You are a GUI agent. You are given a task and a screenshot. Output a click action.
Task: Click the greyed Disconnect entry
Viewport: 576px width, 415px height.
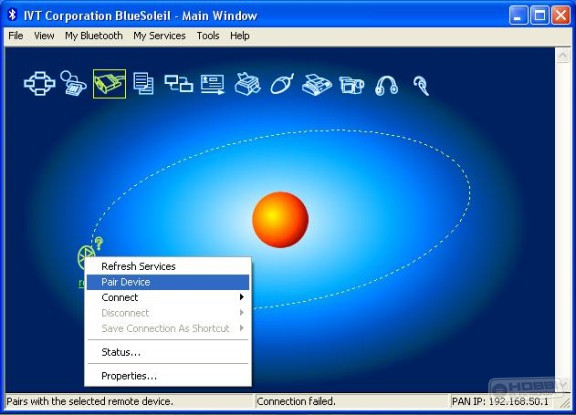(168, 313)
